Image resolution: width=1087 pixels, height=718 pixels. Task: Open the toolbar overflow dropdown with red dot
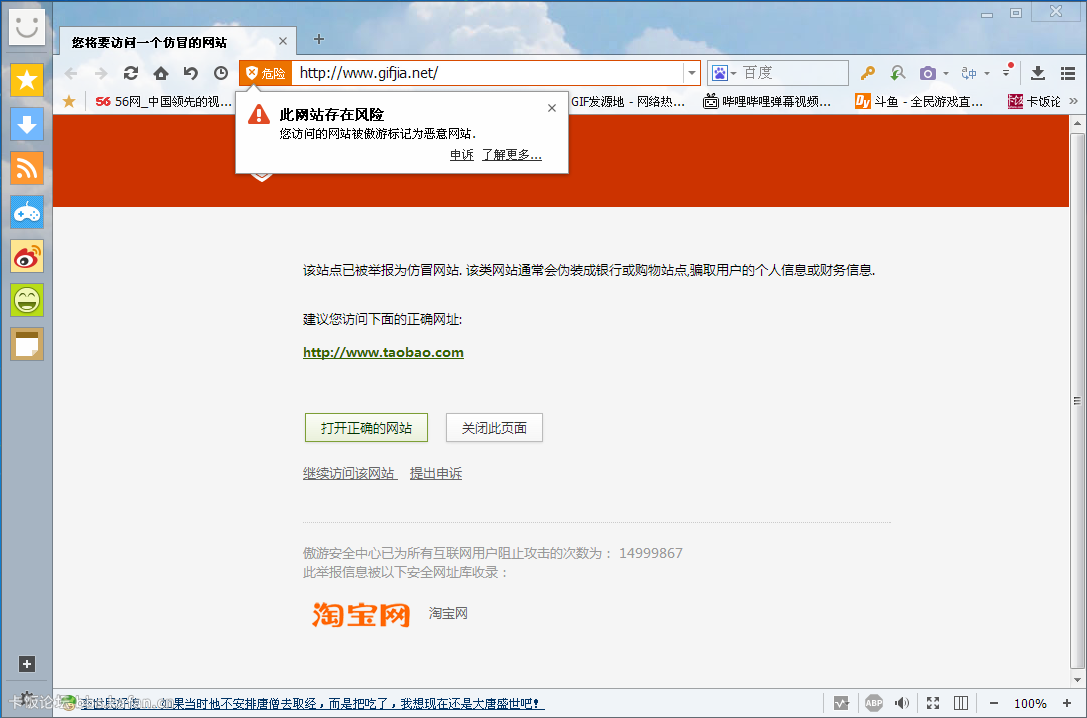1007,71
